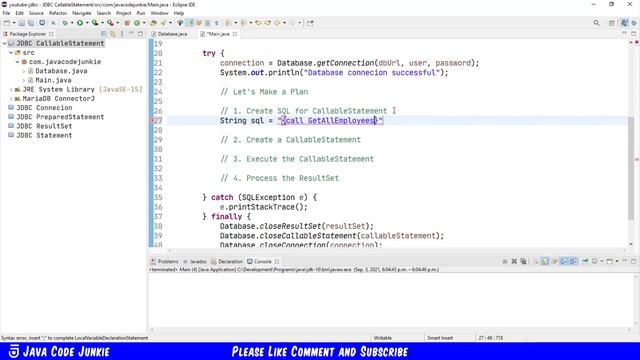Click the Terminate icon in Console

[505, 261]
